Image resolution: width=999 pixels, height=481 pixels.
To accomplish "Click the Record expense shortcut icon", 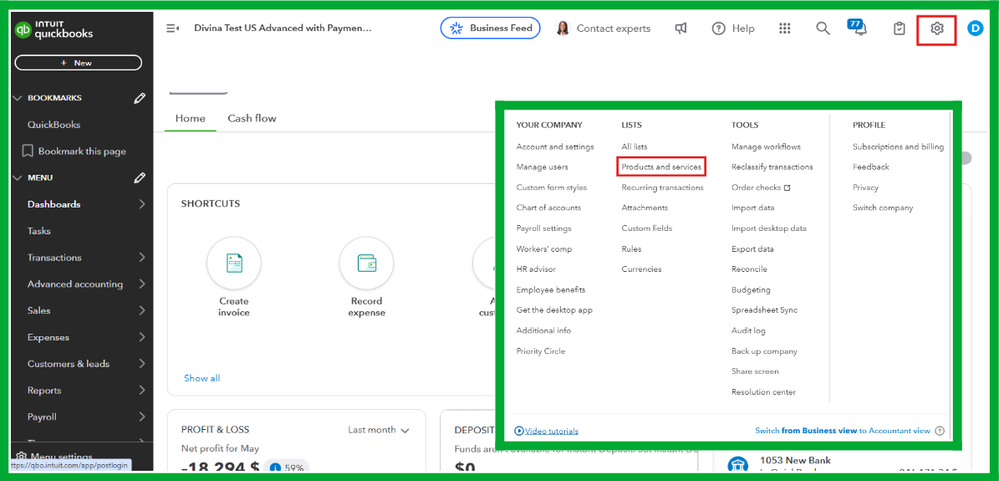I will (x=366, y=263).
